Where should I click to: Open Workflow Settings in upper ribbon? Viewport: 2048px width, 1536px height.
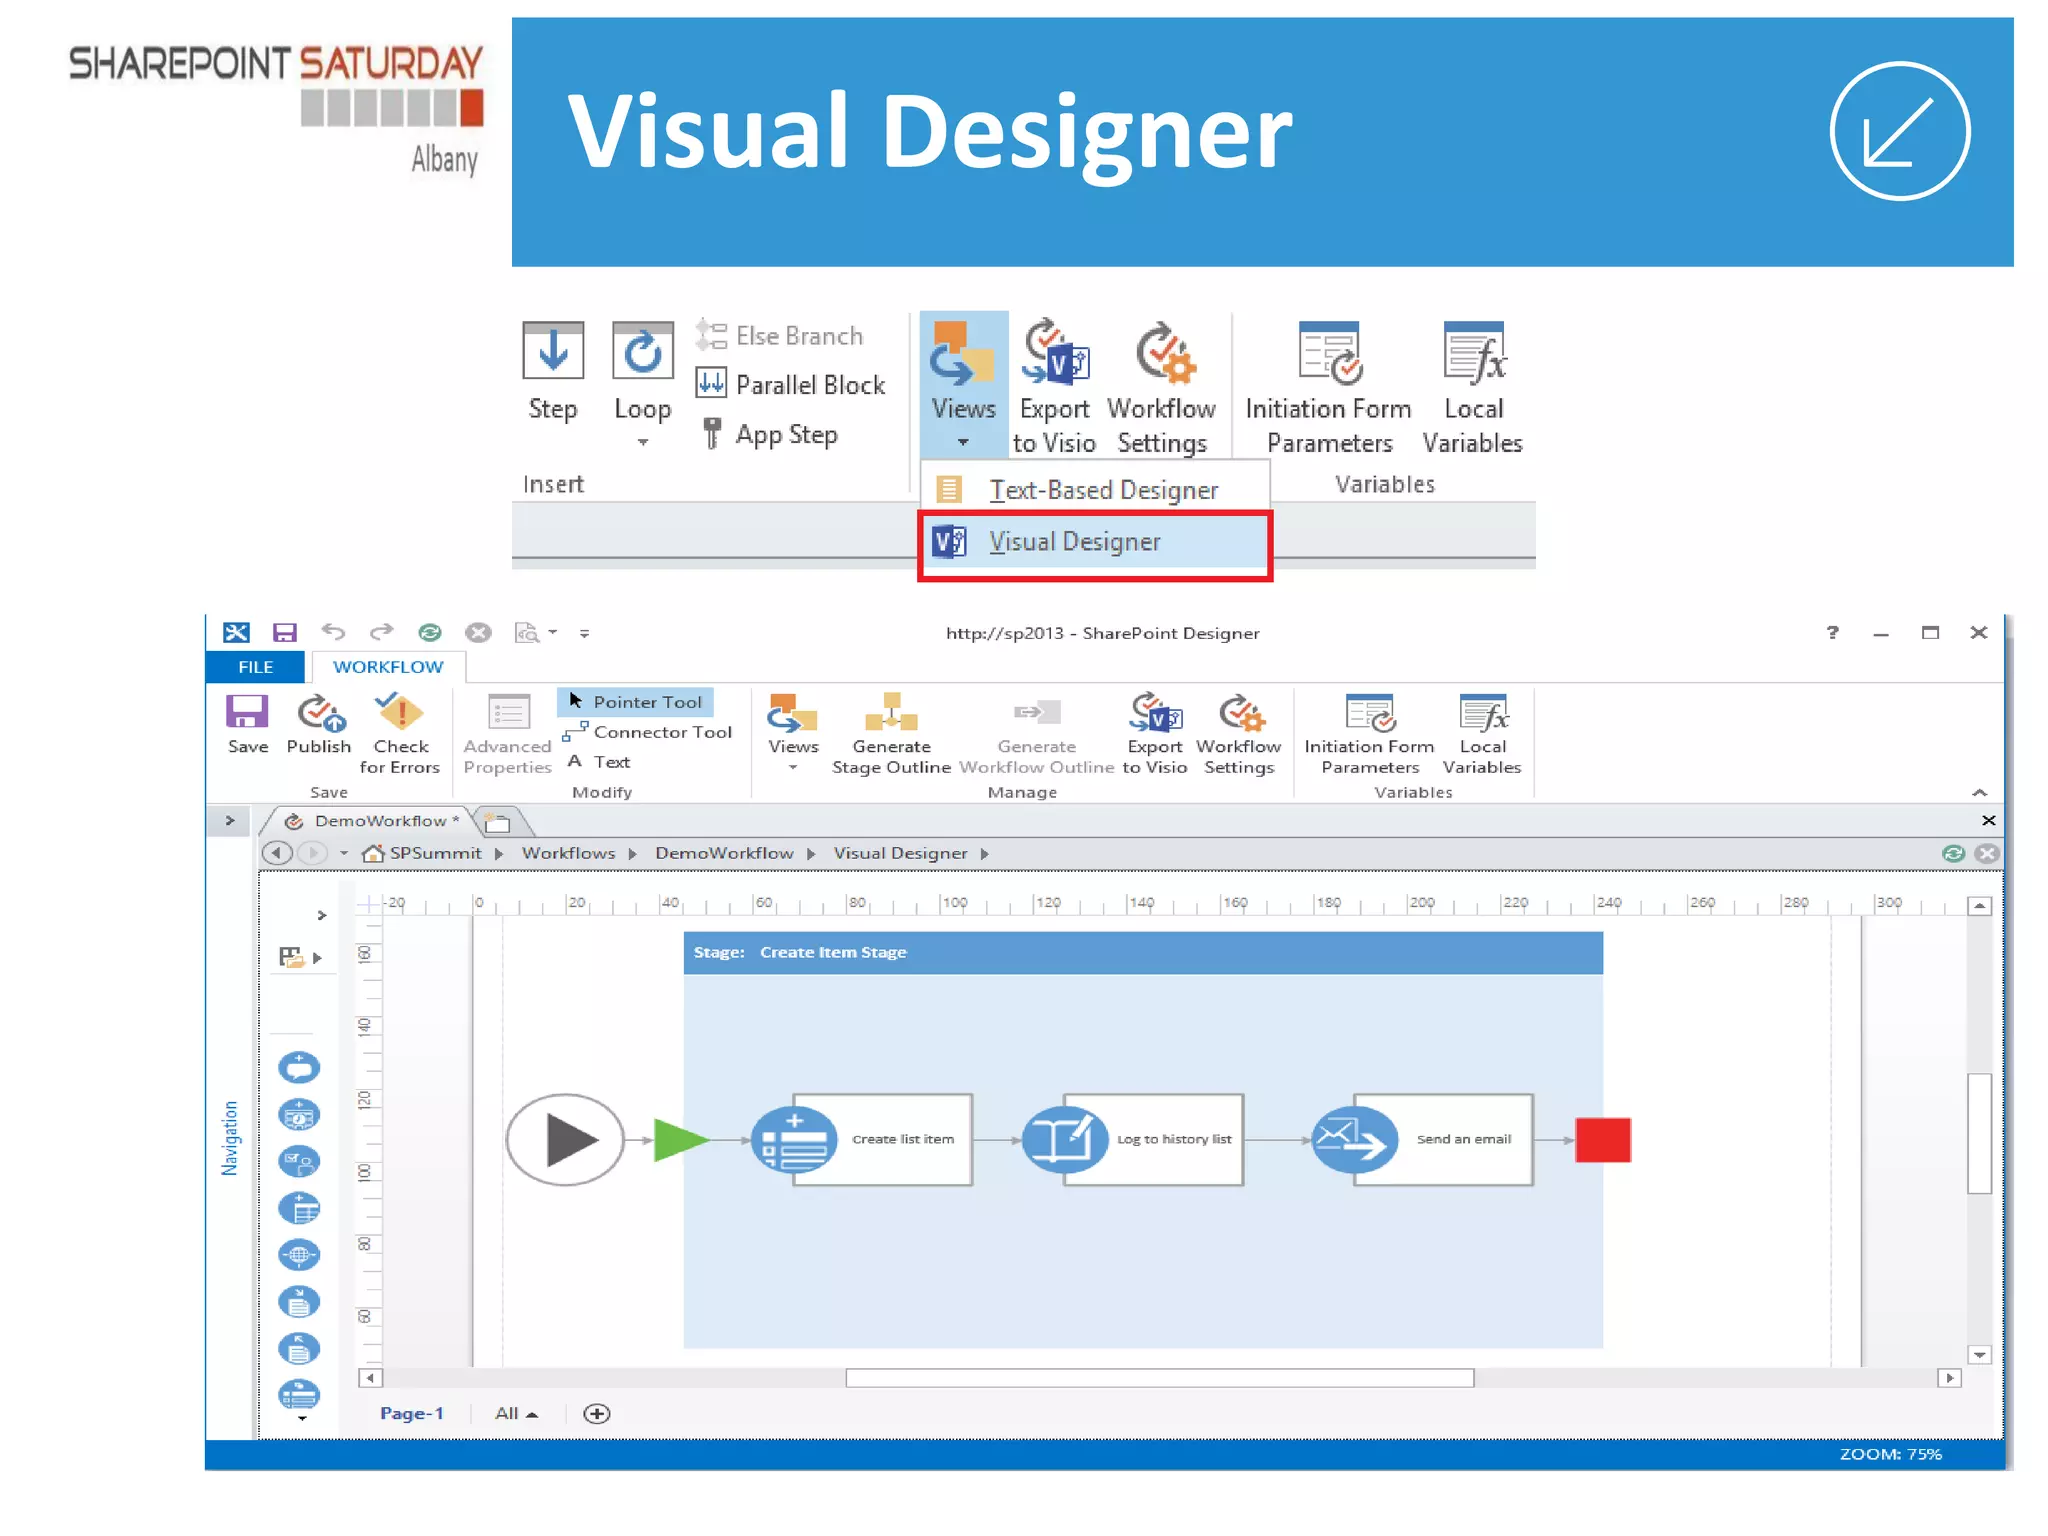tap(1162, 387)
